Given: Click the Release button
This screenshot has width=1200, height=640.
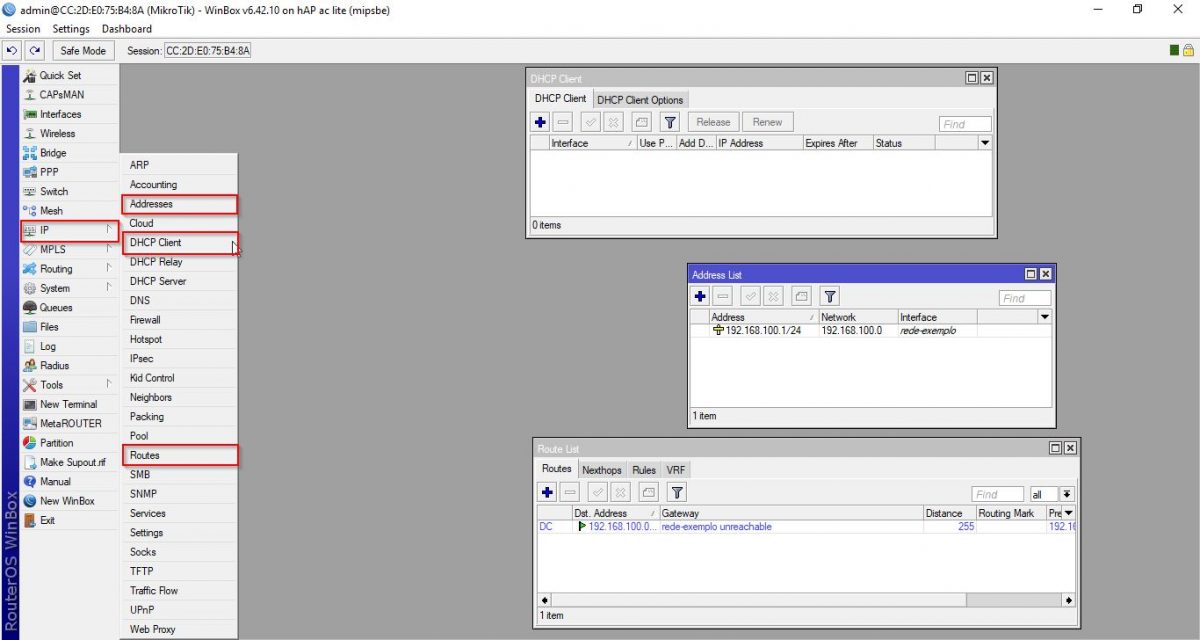Looking at the screenshot, I should point(712,121).
